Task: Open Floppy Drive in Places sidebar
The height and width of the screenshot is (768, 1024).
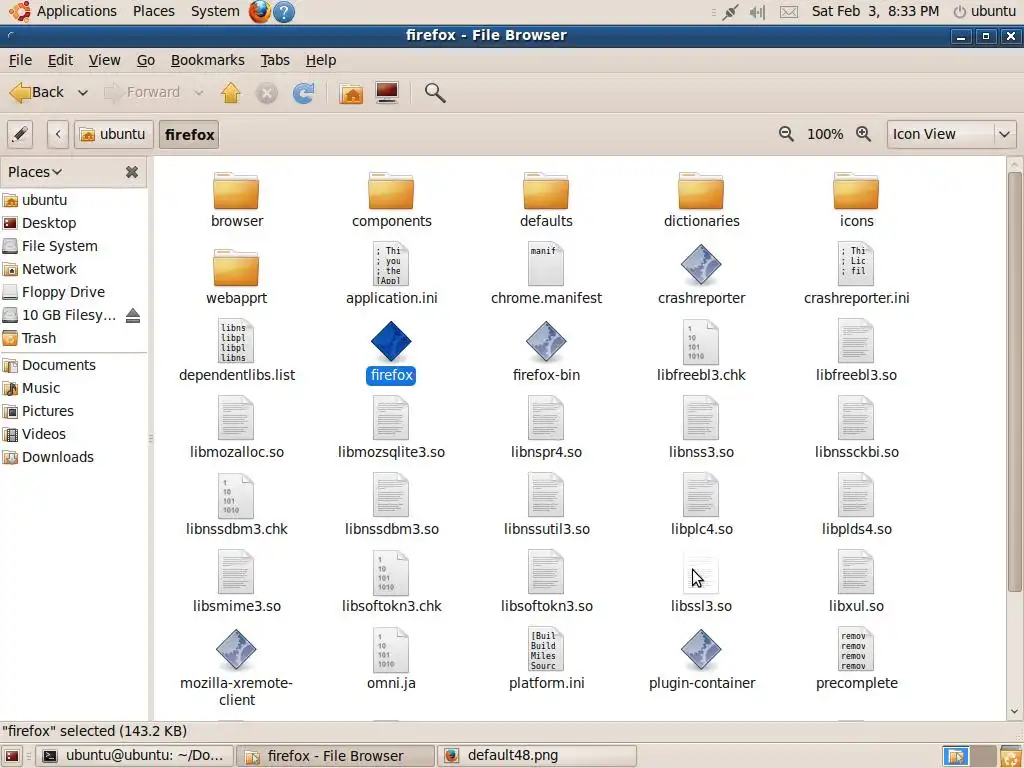Action: point(63,292)
